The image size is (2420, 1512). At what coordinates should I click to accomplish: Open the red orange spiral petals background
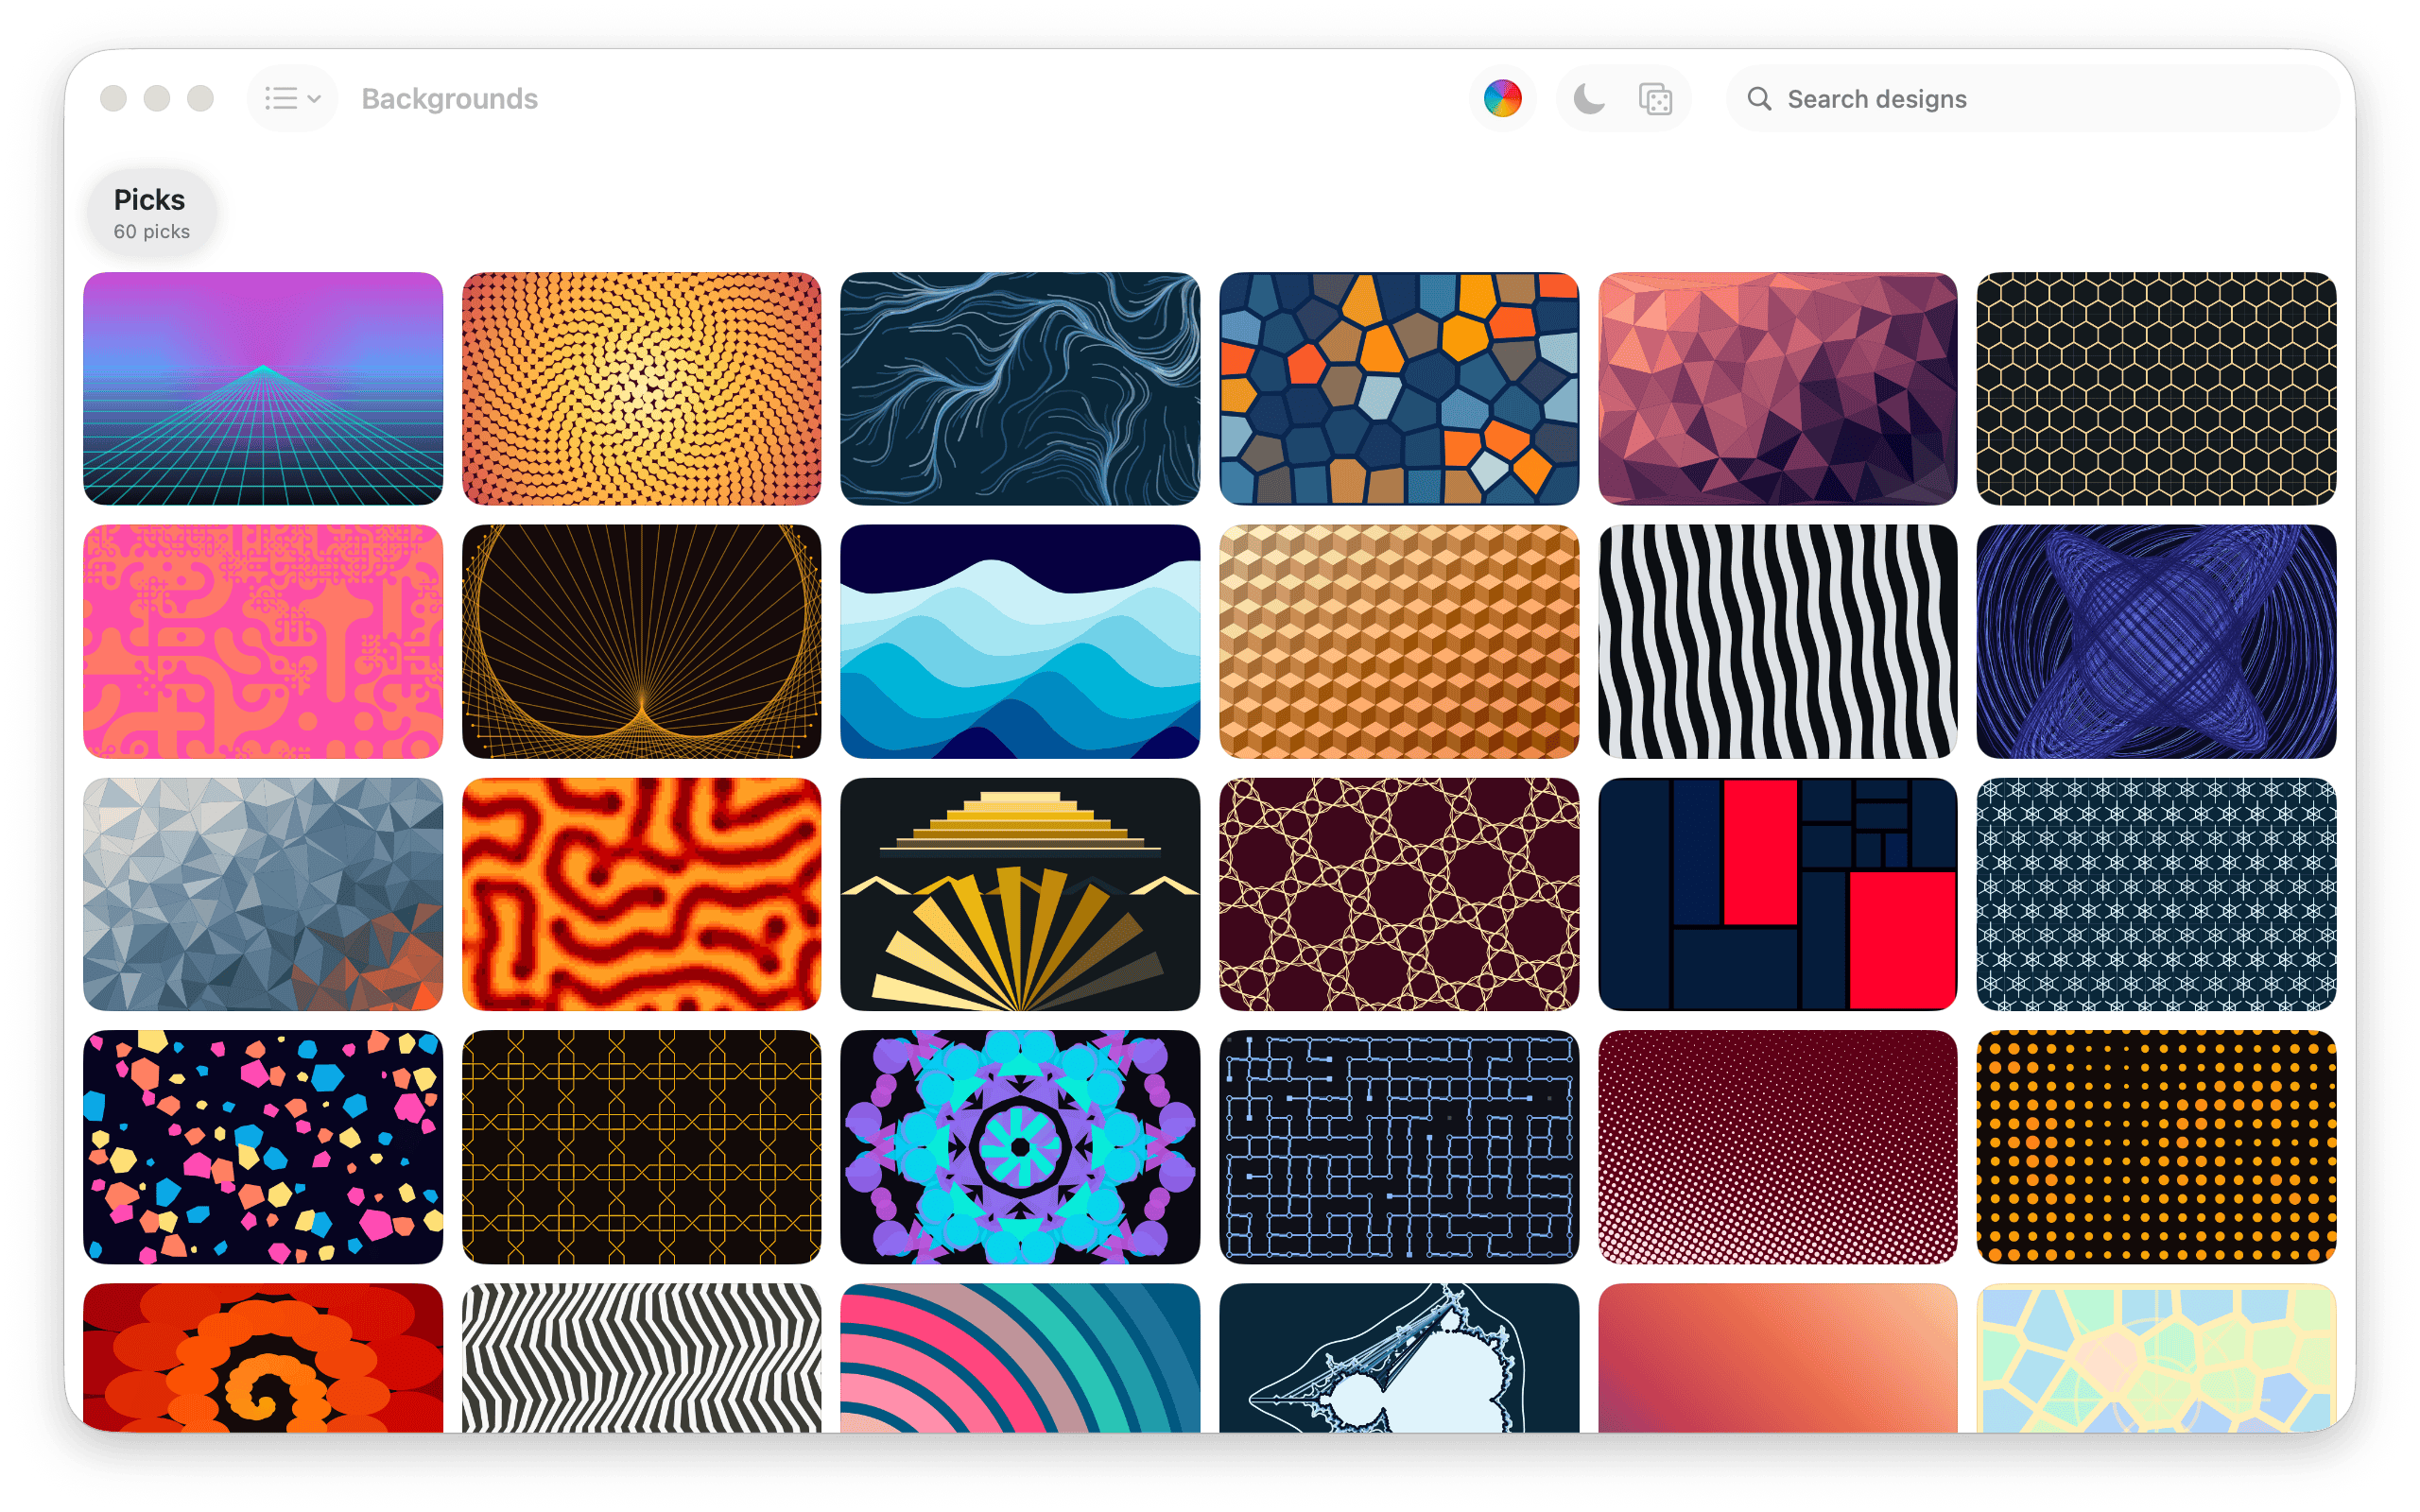point(263,1358)
